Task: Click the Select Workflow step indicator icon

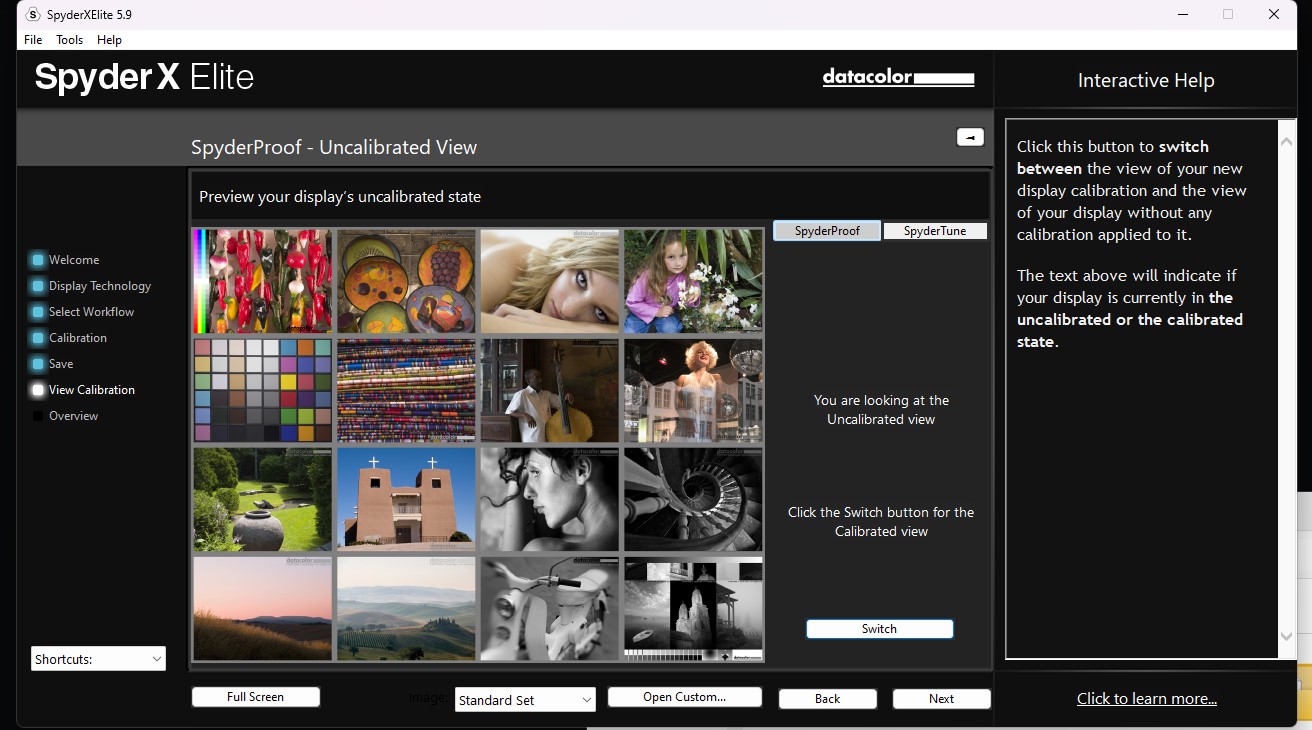Action: 38,312
